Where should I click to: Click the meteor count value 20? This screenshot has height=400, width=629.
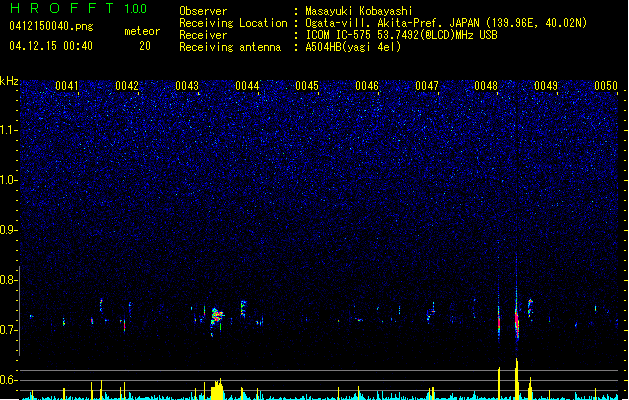(145, 46)
